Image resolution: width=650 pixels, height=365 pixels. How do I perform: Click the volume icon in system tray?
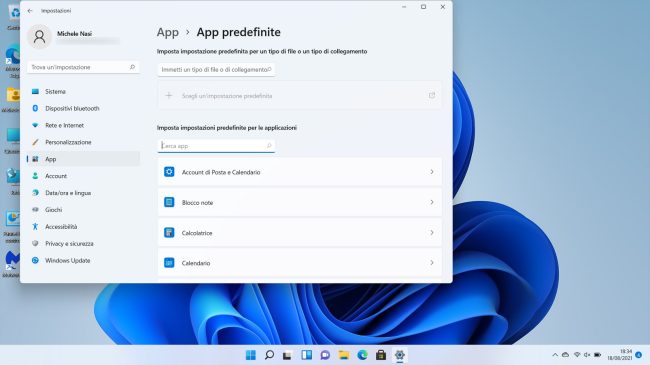pos(587,355)
